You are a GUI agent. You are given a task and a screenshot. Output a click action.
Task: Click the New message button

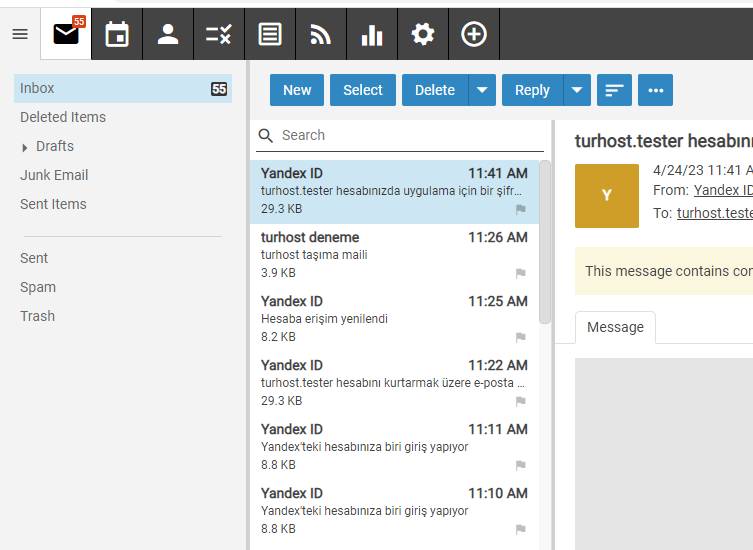pos(297,90)
